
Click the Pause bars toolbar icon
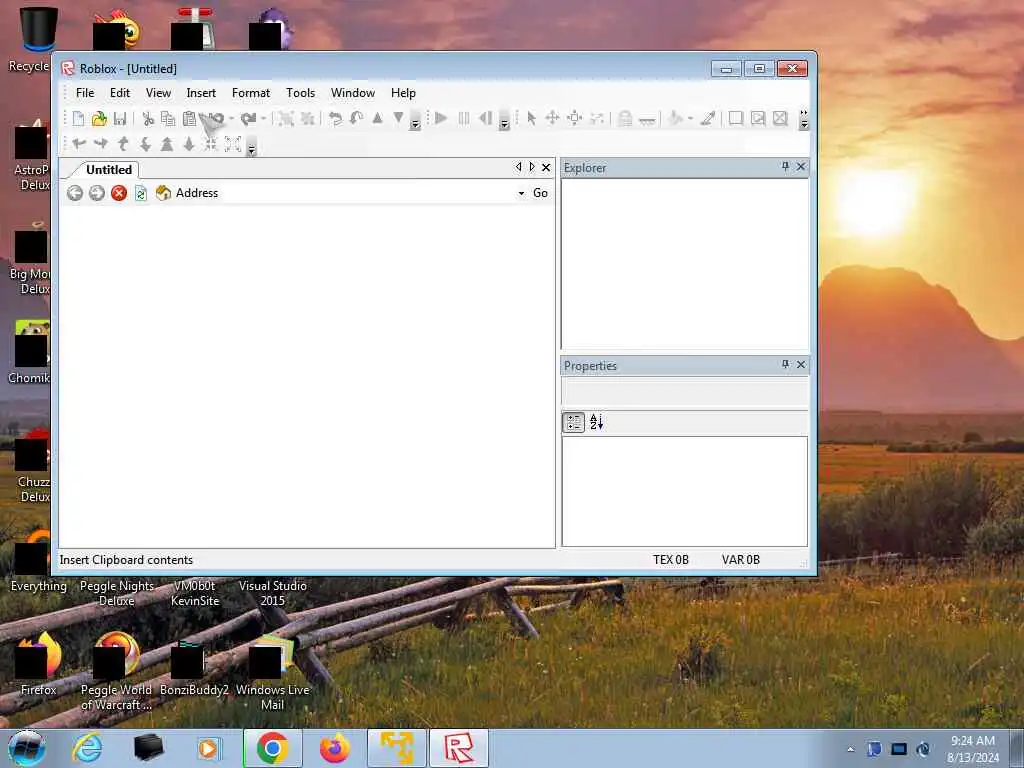click(x=464, y=118)
